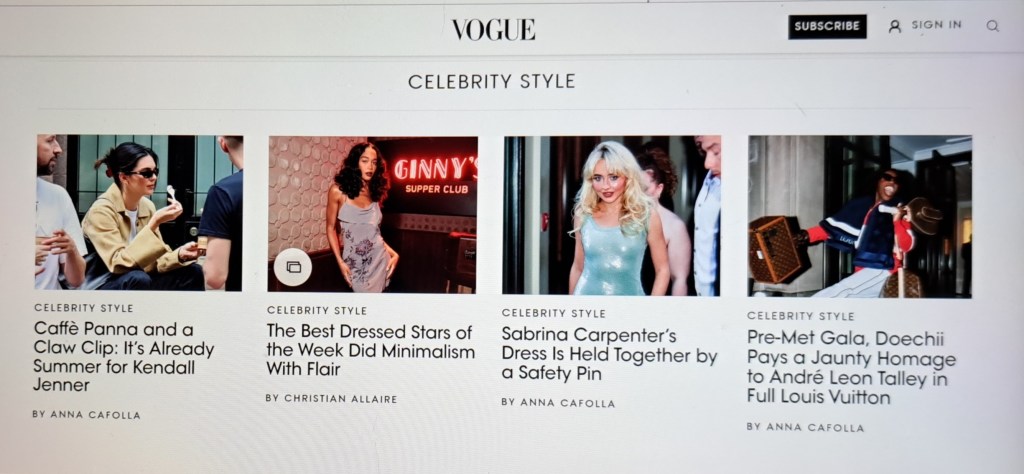This screenshot has height=474, width=1024.
Task: Open the Doechii Louis Vuitton luggage thumbnail
Action: point(859,217)
